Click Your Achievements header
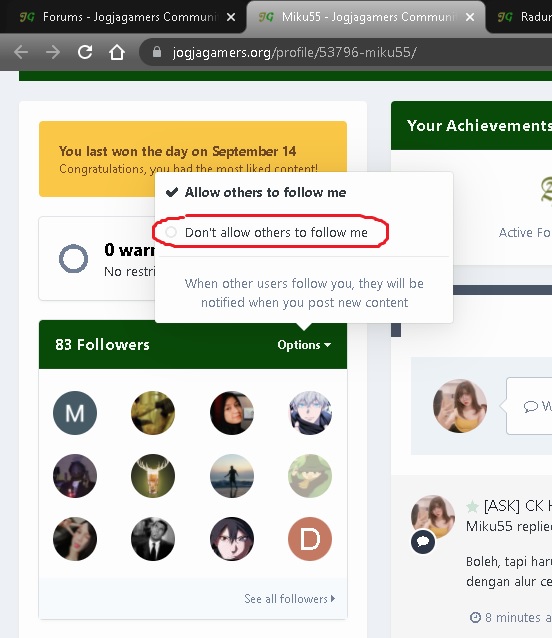Viewport: 552px width, 638px height. 479,126
